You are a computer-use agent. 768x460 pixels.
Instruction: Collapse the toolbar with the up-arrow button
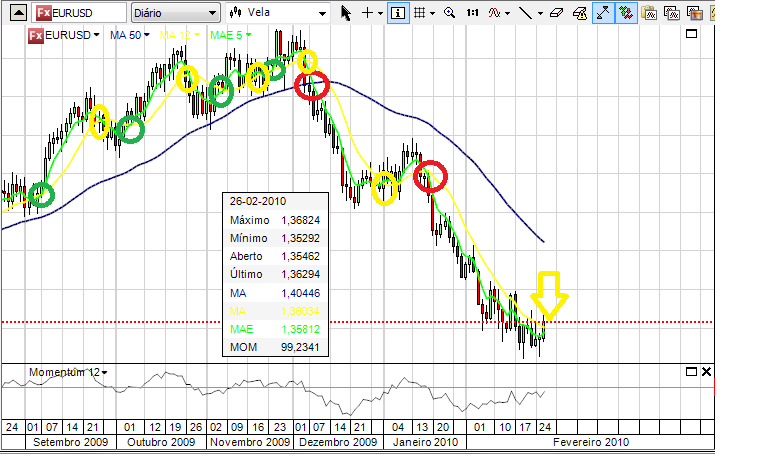pyautogui.click(x=18, y=13)
